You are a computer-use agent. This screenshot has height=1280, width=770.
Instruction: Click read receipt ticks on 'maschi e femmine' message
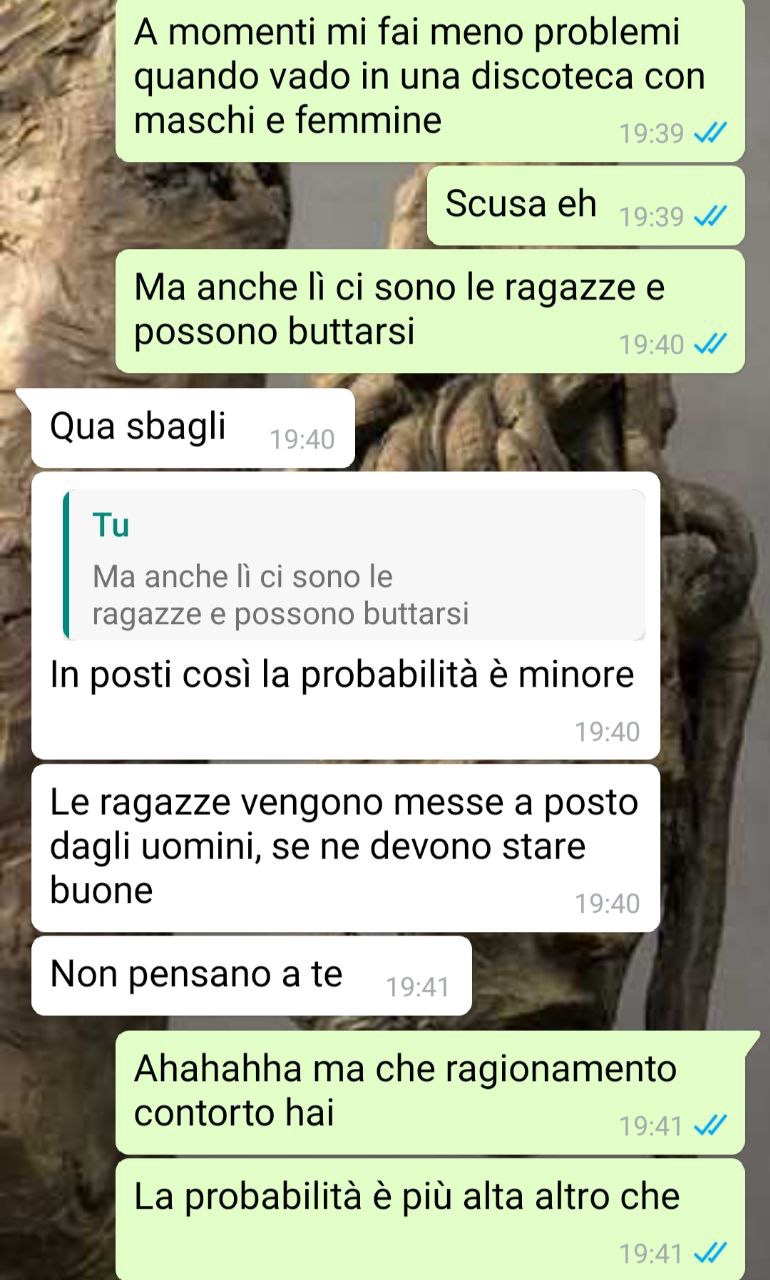tap(710, 133)
